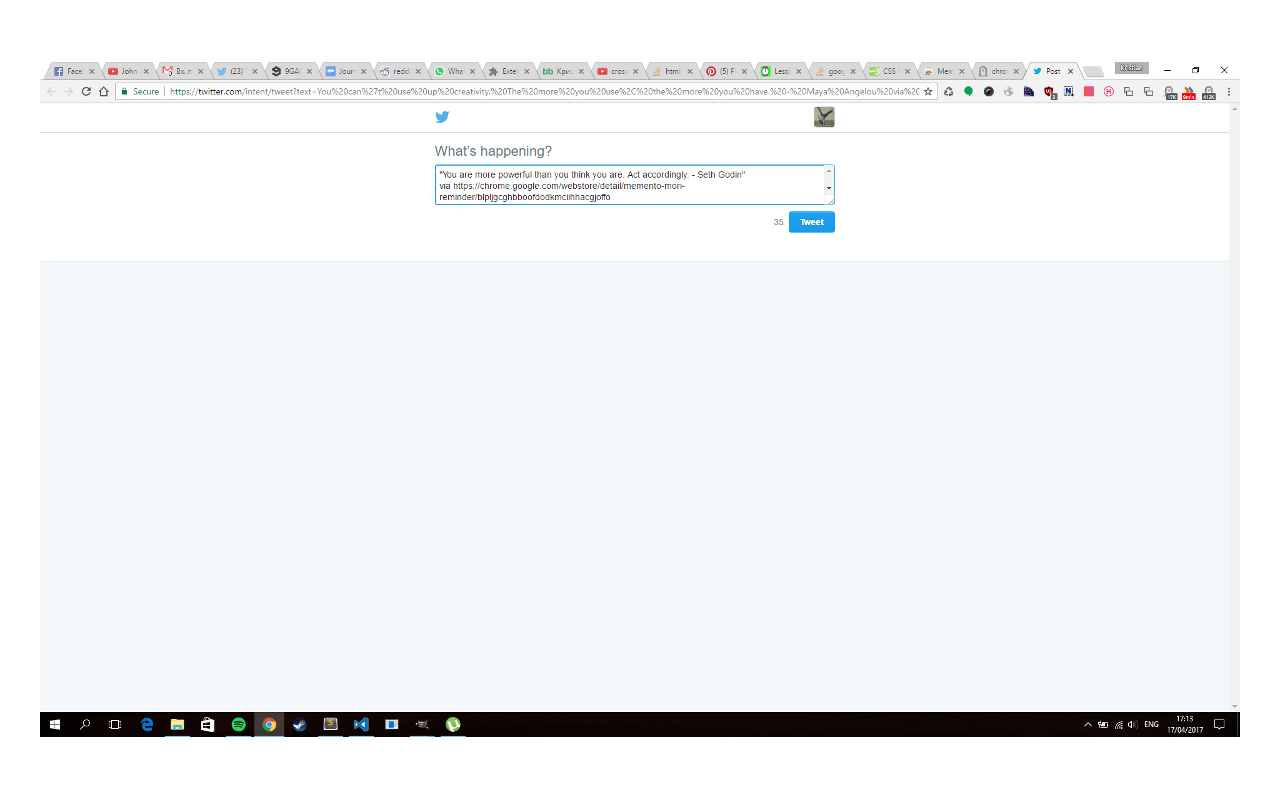The width and height of the screenshot is (1280, 800).
Task: Click the padlock extension with 412K badge
Action: [x=1208, y=92]
